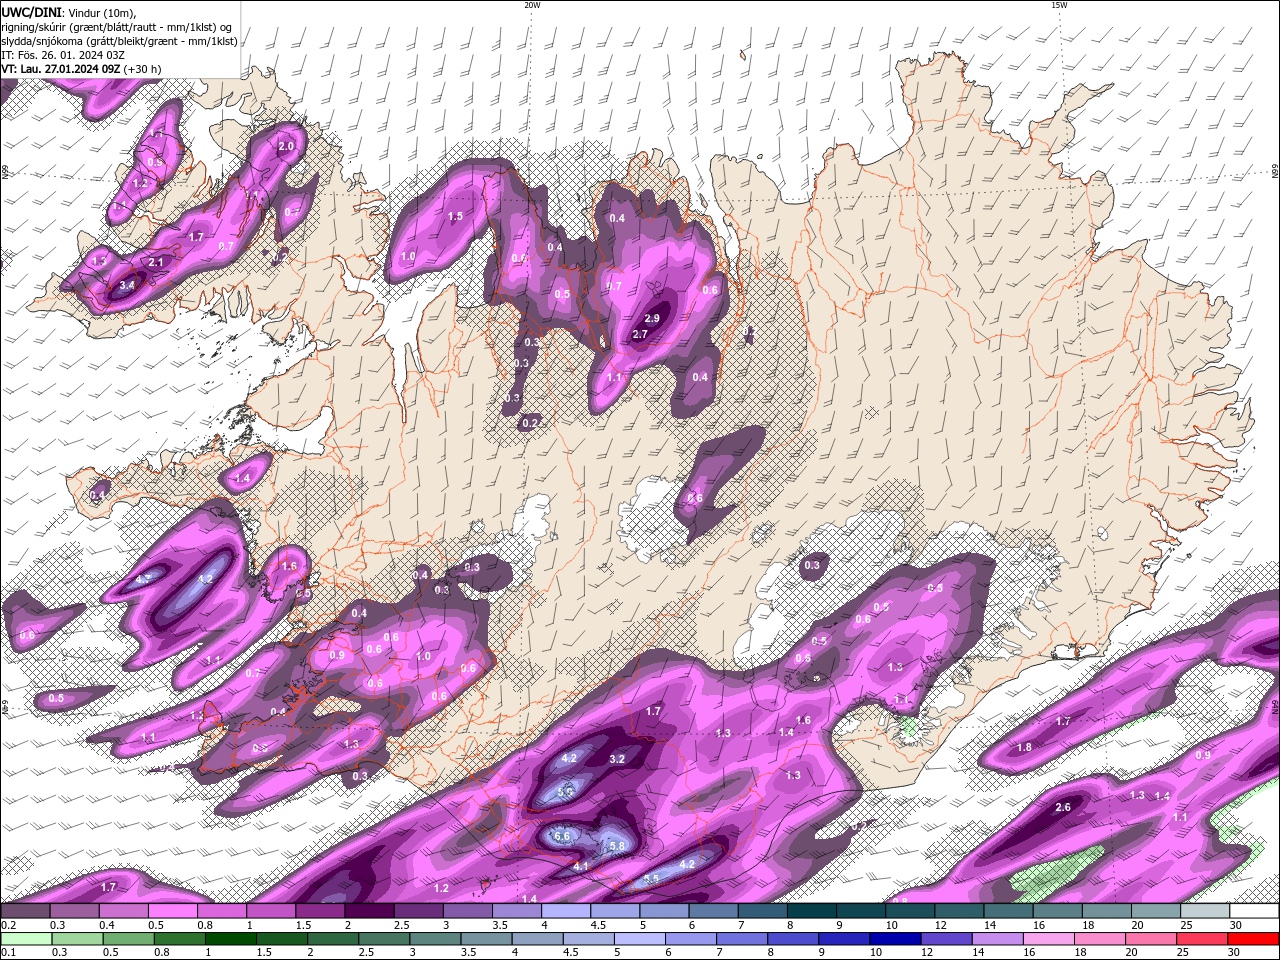Image resolution: width=1280 pixels, height=960 pixels.
Task: Click the 3.2 precipitation value on the map
Action: 617,759
